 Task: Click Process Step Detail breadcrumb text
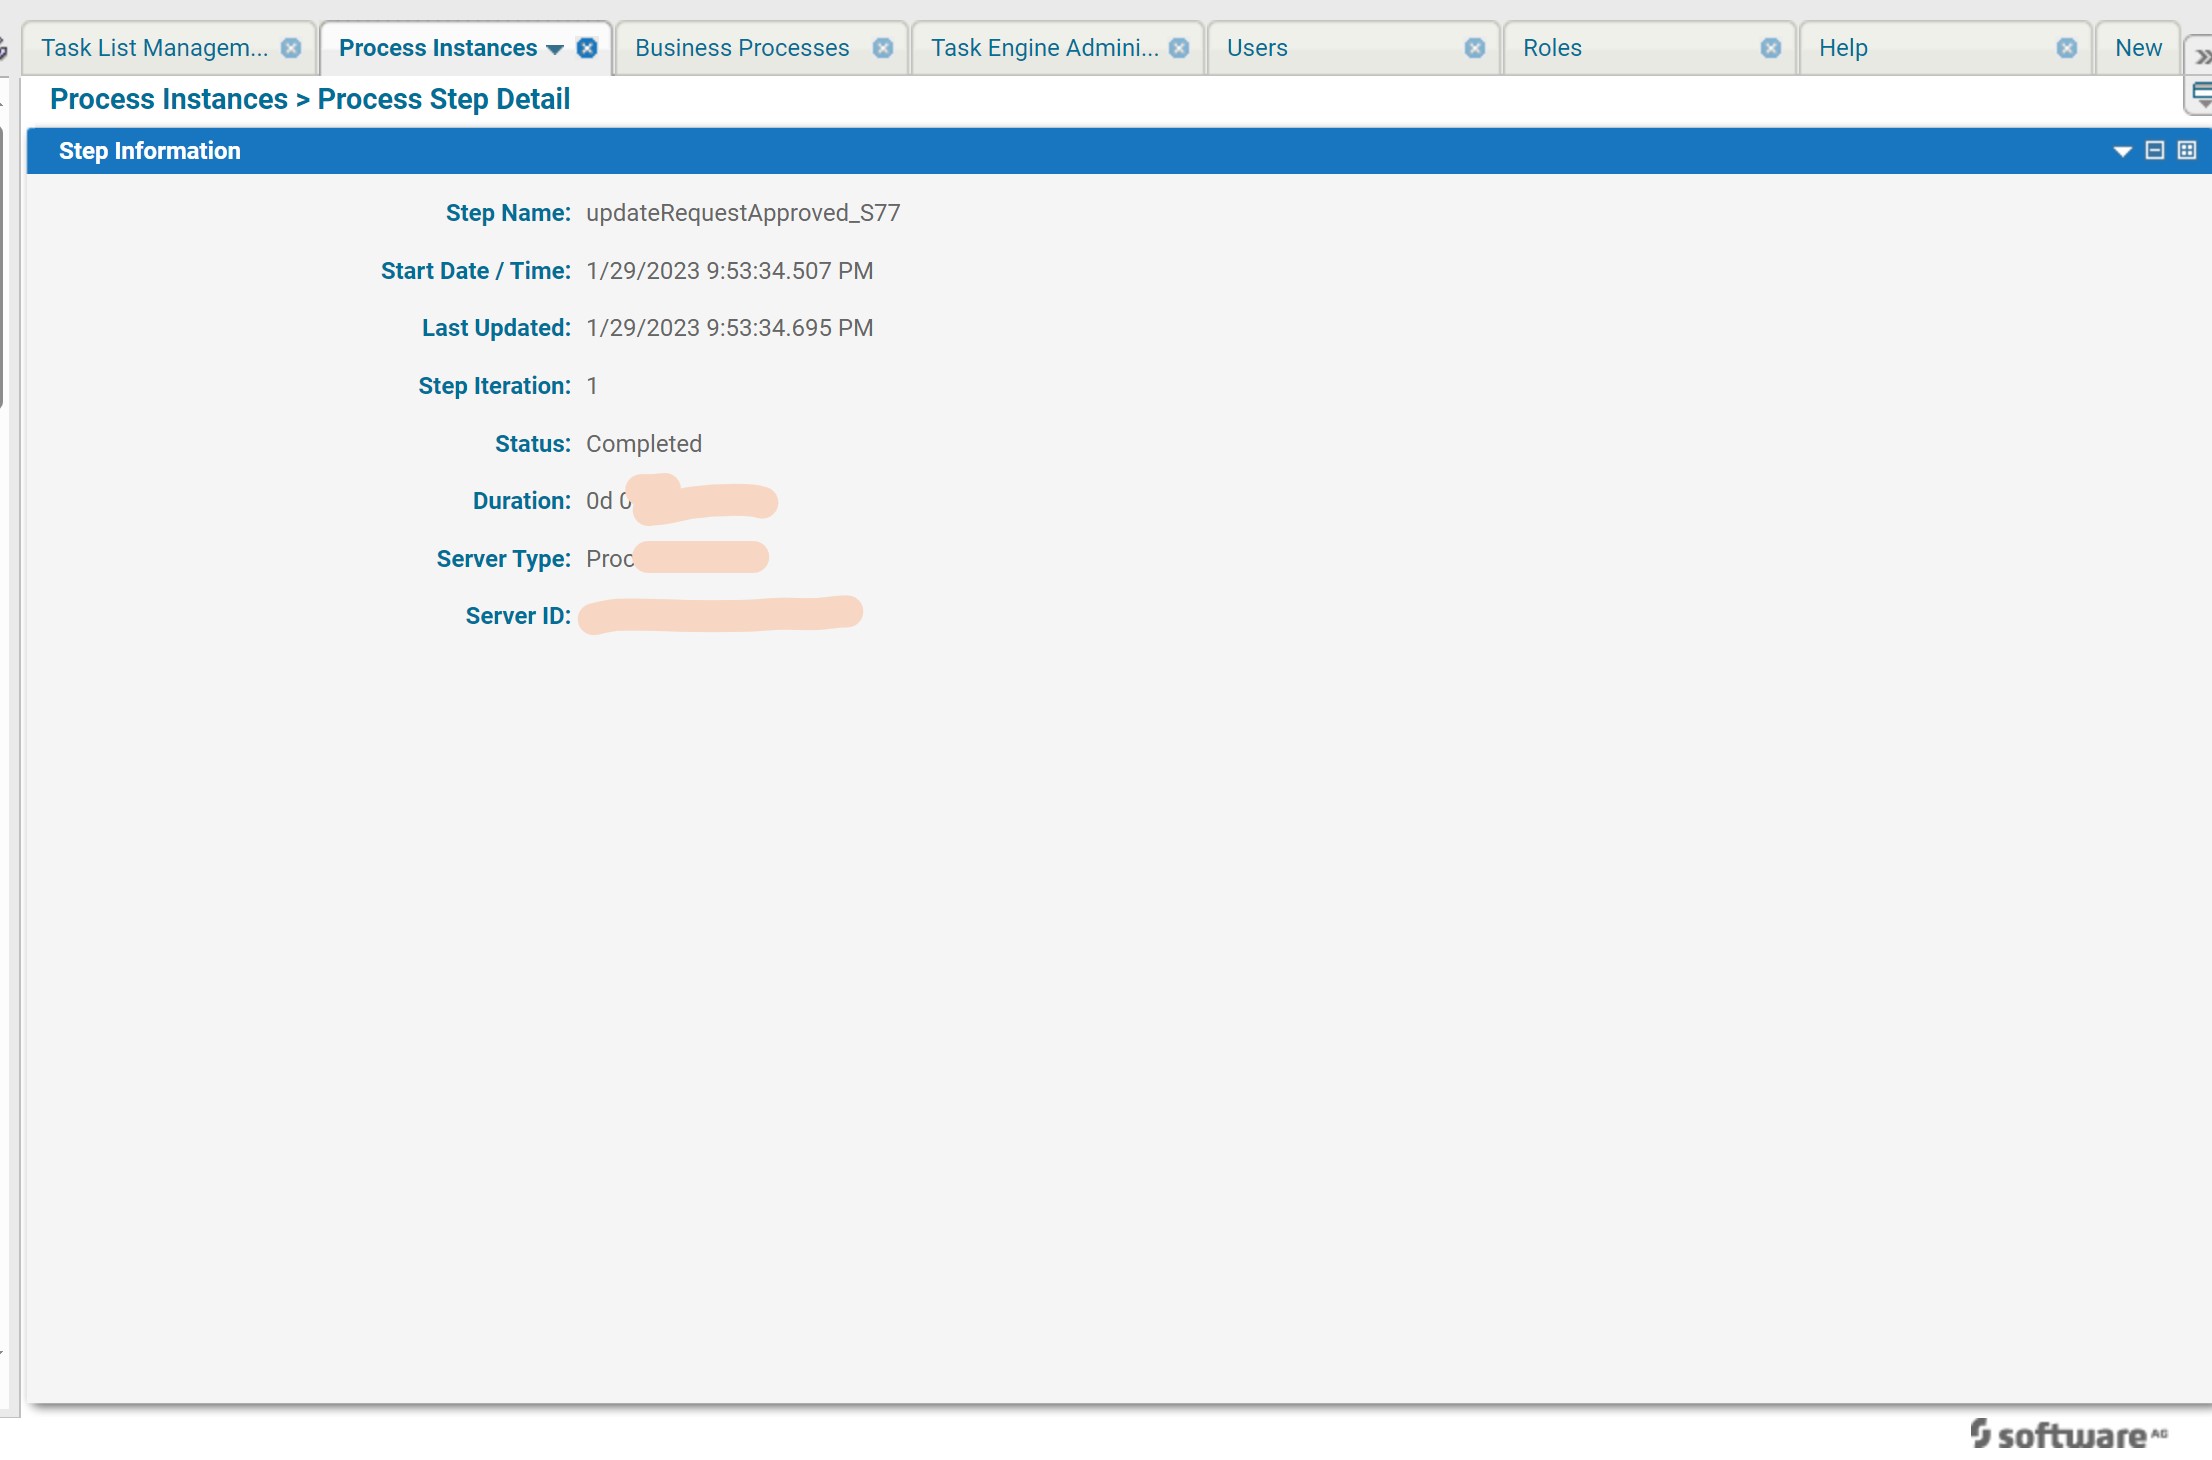pyautogui.click(x=444, y=99)
